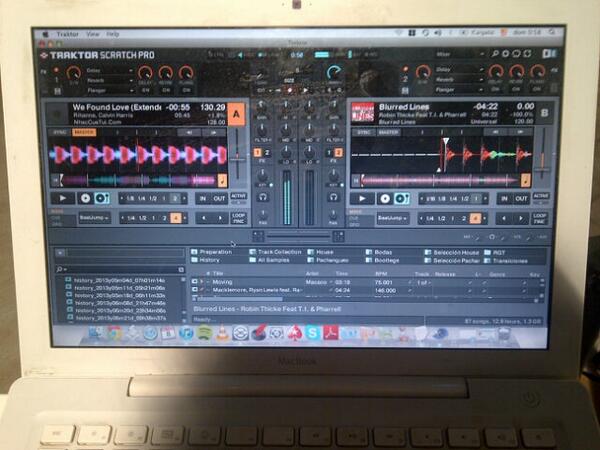Screen dimensions: 600x450
Task: Click Deck B CUE disc button
Action: tap(385, 198)
